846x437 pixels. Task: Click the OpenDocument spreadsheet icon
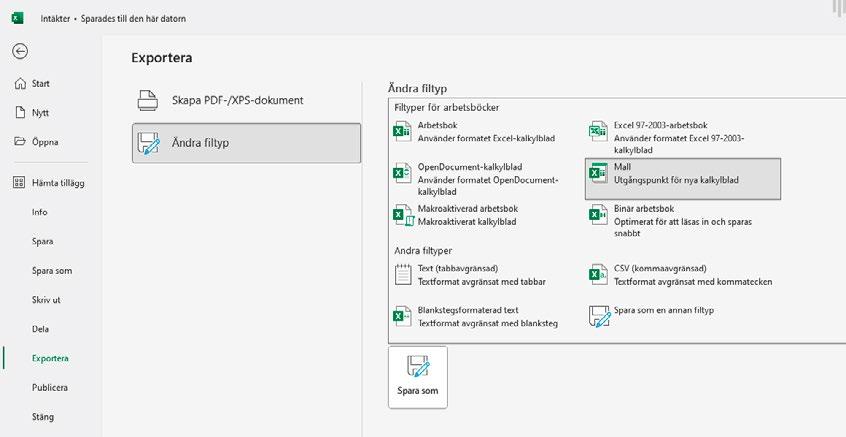pyautogui.click(x=402, y=173)
